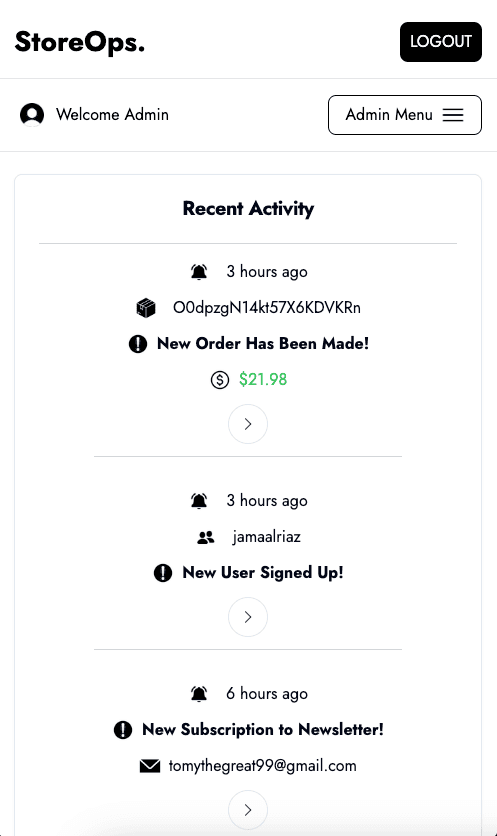Click the exclamation icon next to New Order
The height and width of the screenshot is (836, 497).
tap(138, 344)
